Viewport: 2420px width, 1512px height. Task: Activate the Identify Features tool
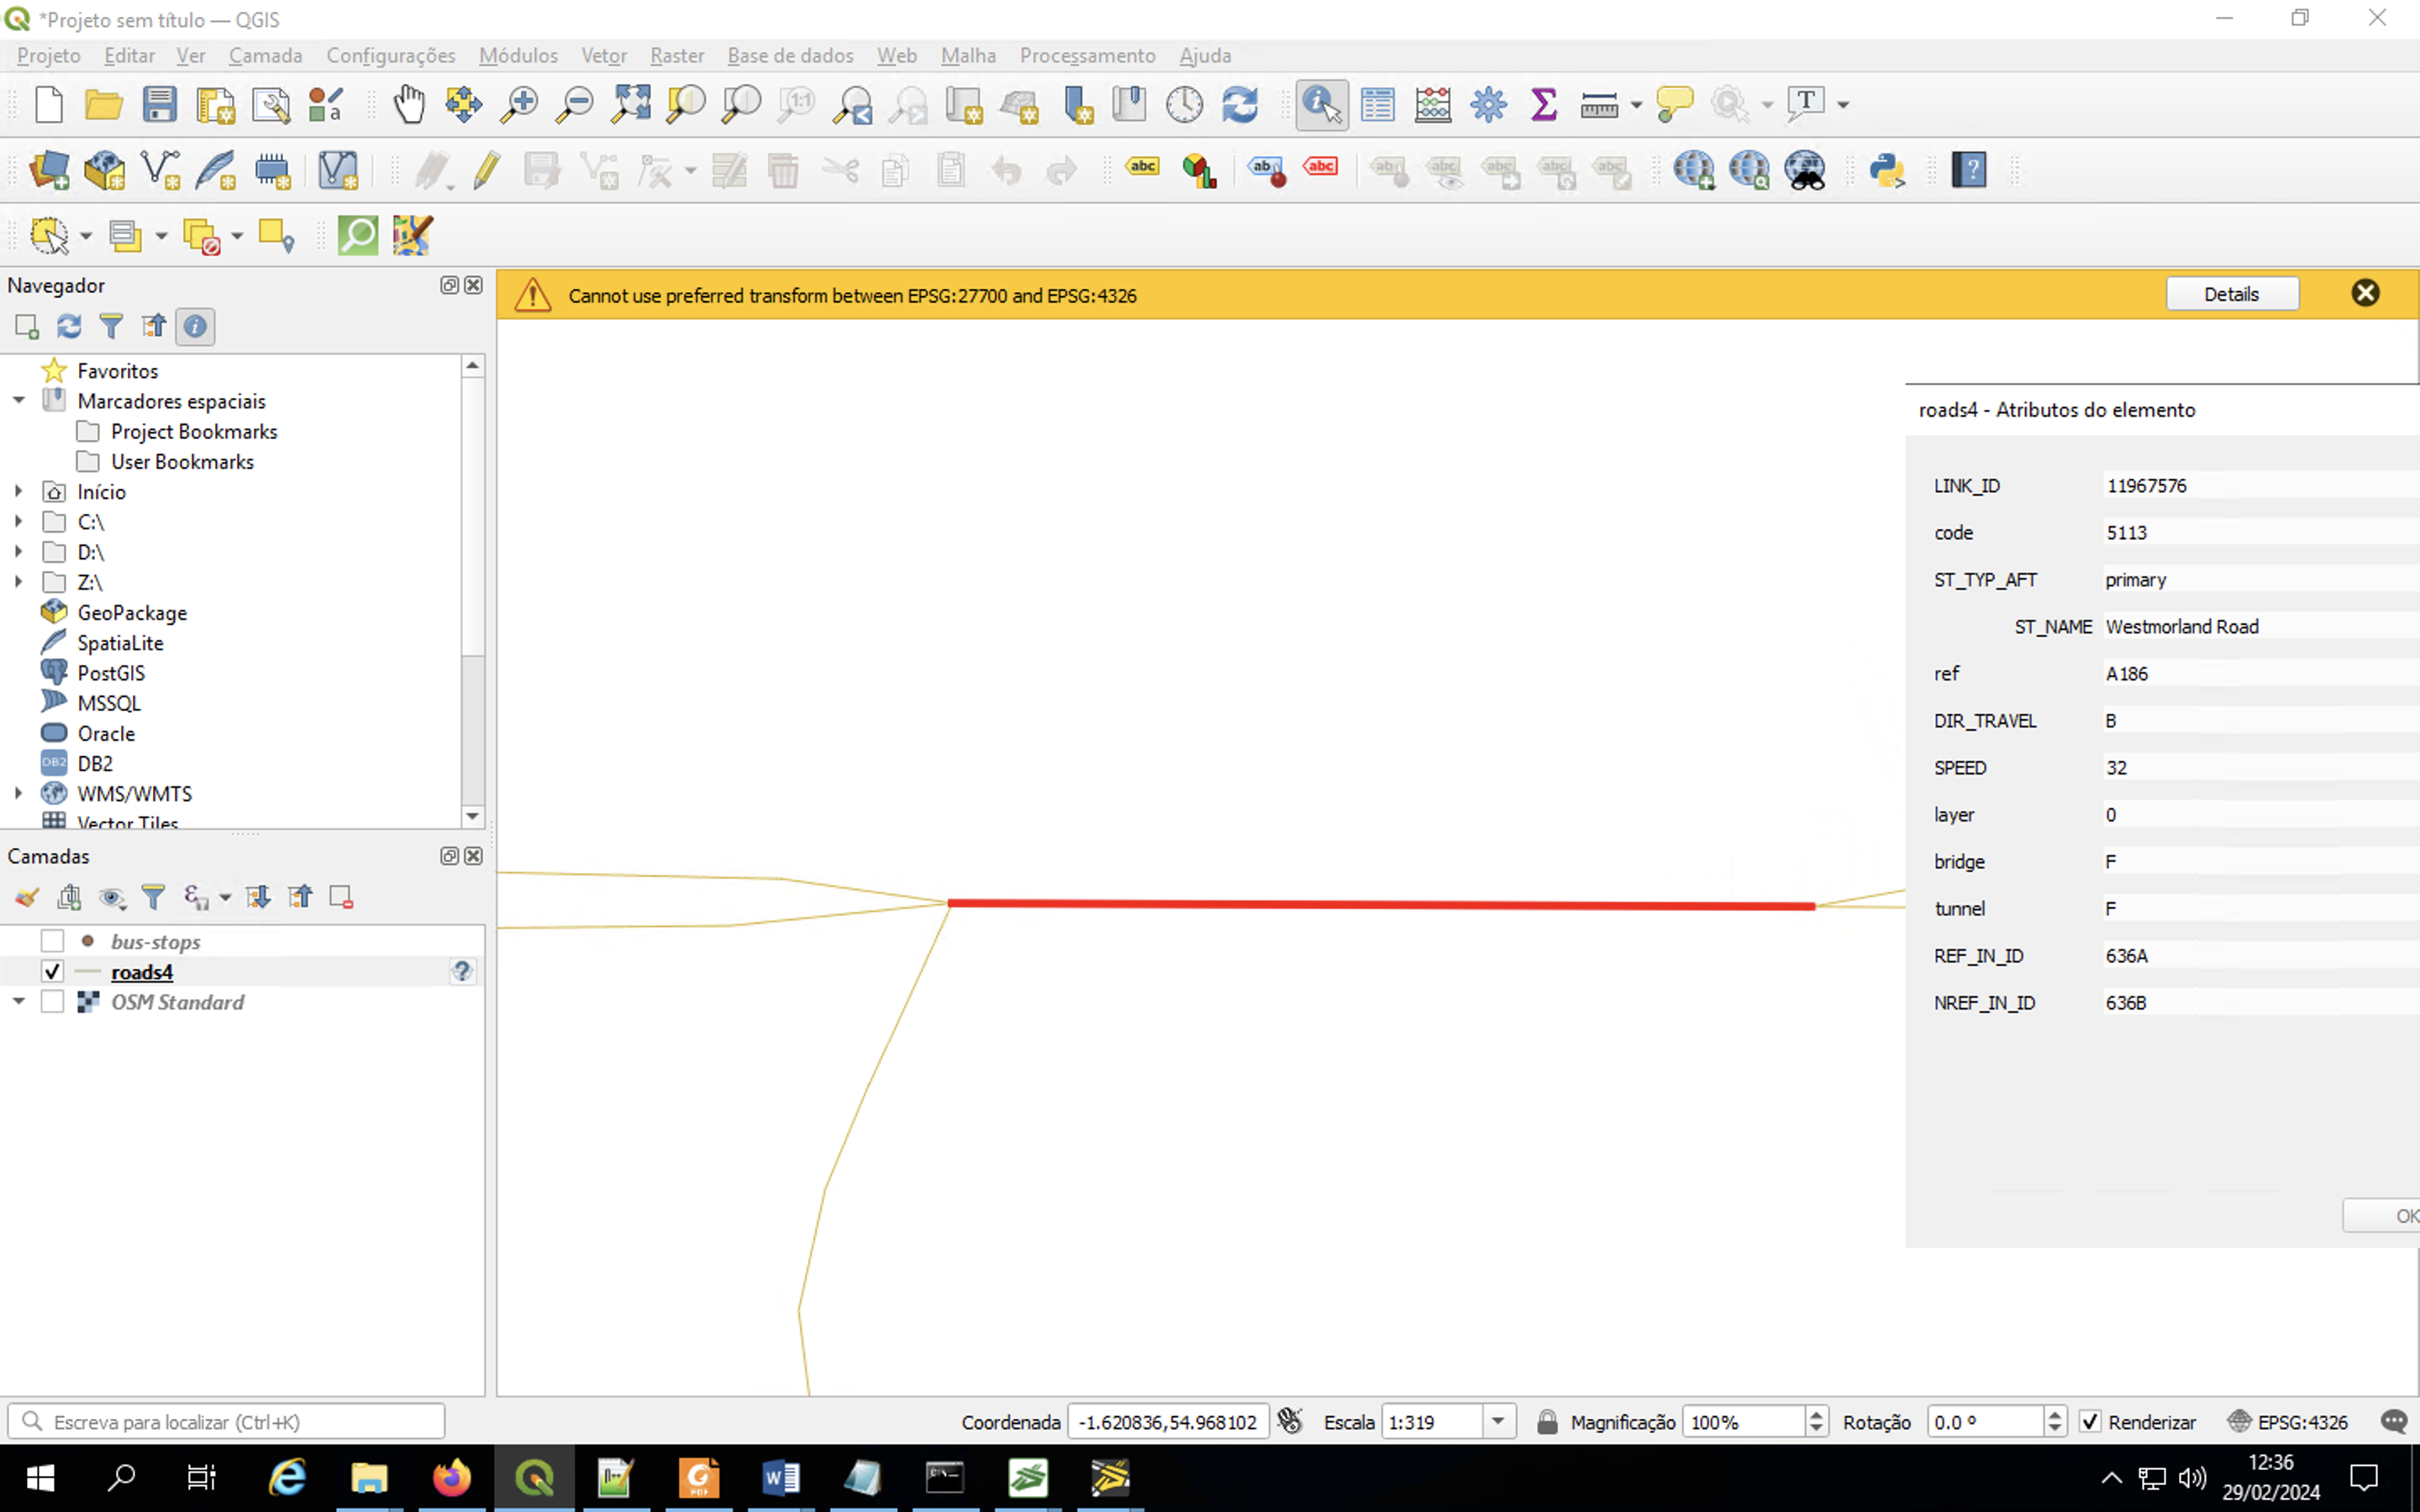1321,104
